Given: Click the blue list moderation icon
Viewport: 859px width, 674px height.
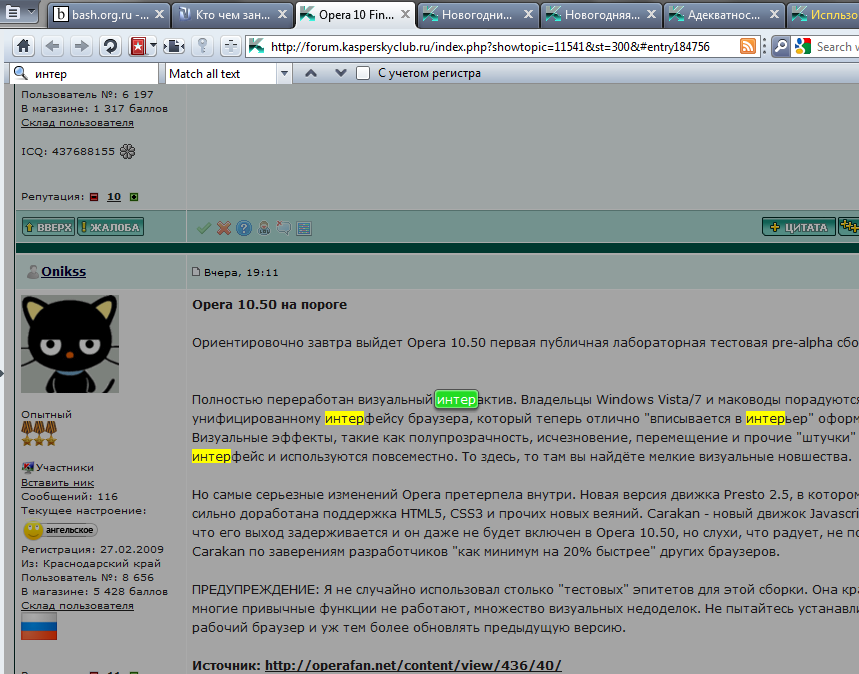Looking at the screenshot, I should [304, 229].
